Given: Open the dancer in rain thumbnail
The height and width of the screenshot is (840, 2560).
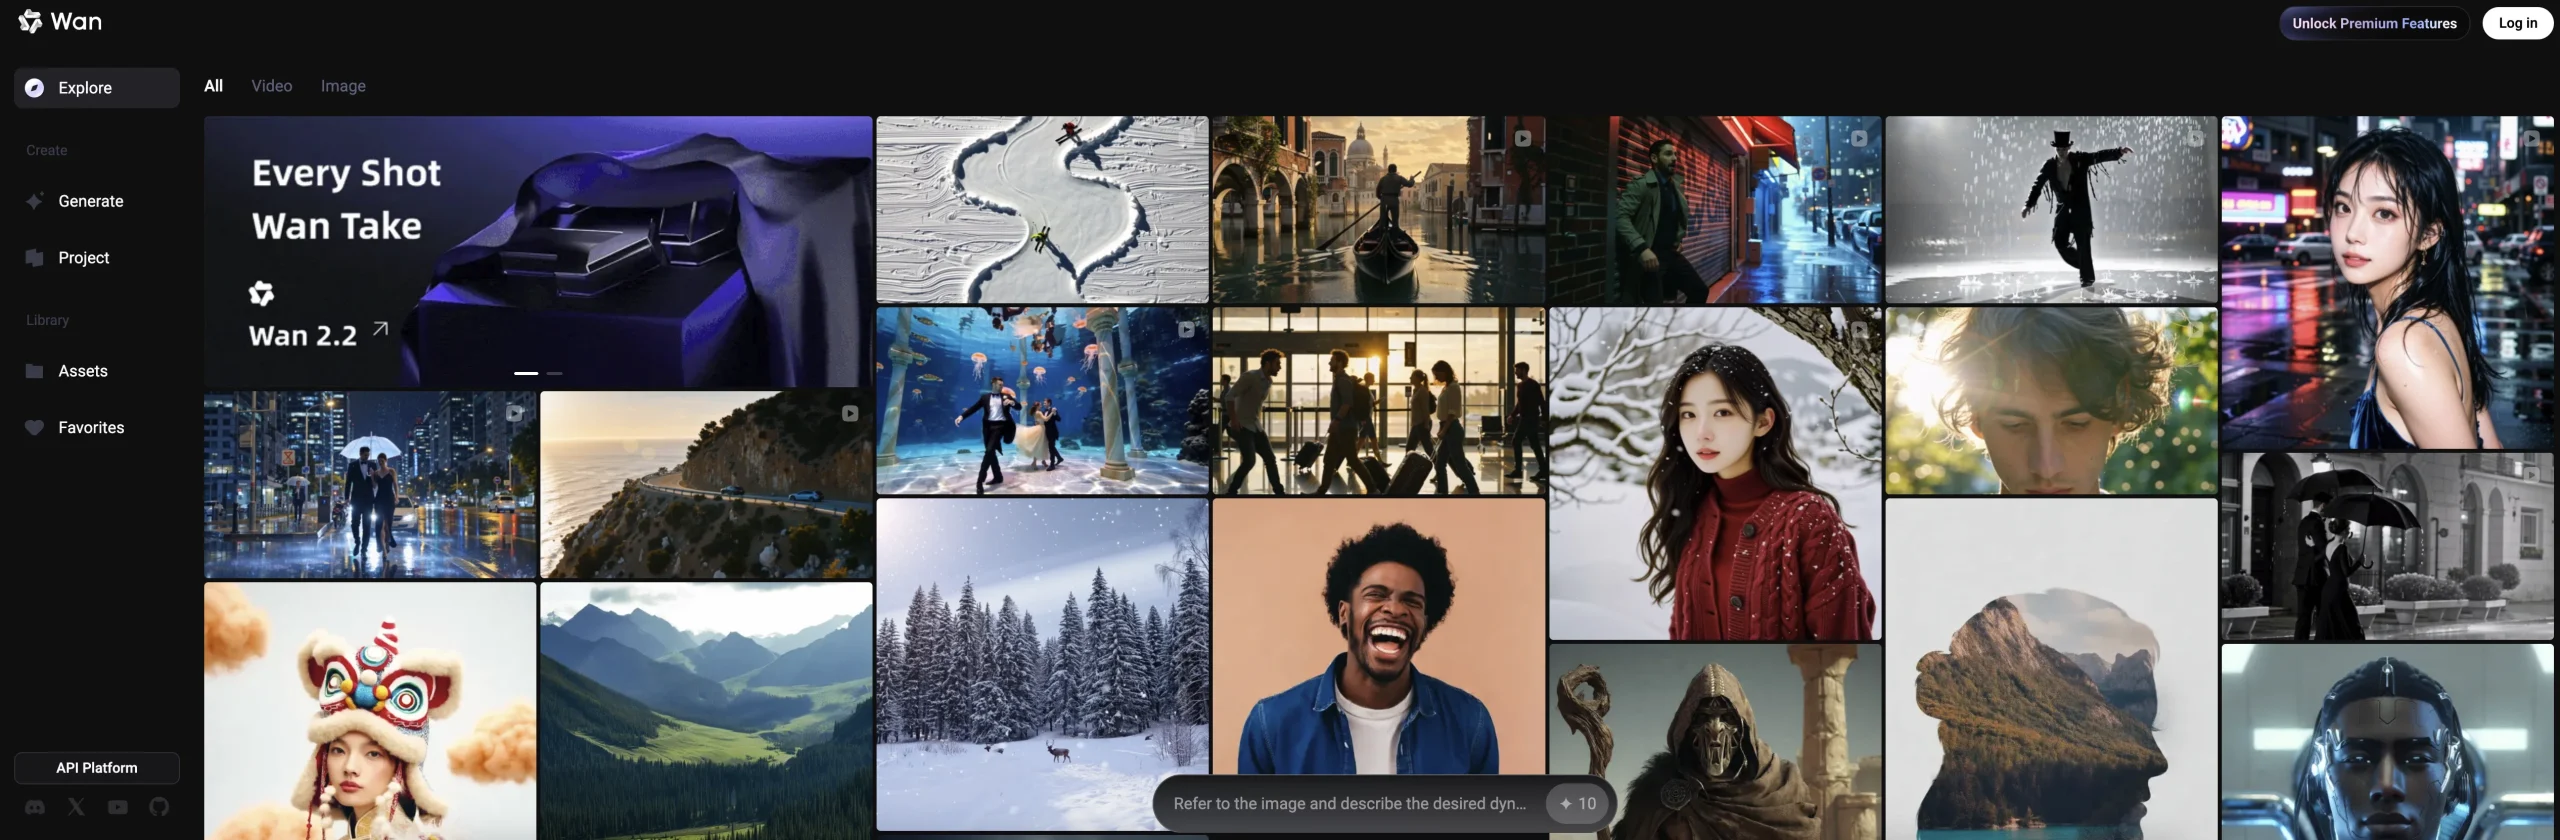Looking at the screenshot, I should click(2051, 210).
